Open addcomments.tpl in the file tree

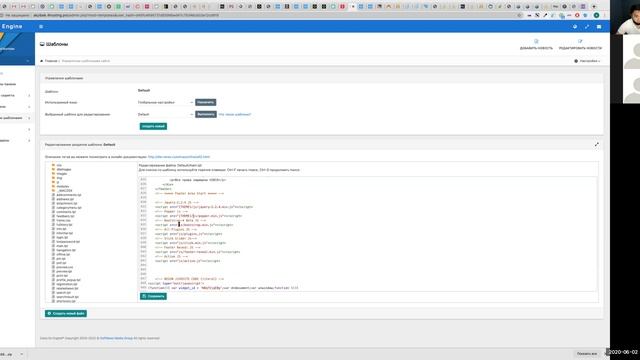click(x=69, y=195)
